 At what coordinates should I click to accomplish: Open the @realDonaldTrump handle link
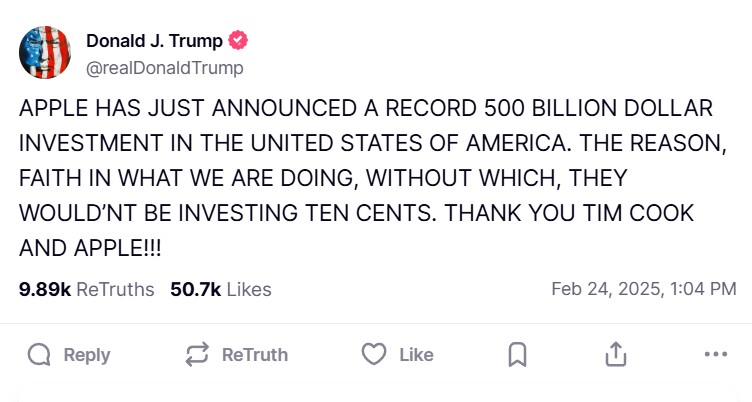(164, 68)
